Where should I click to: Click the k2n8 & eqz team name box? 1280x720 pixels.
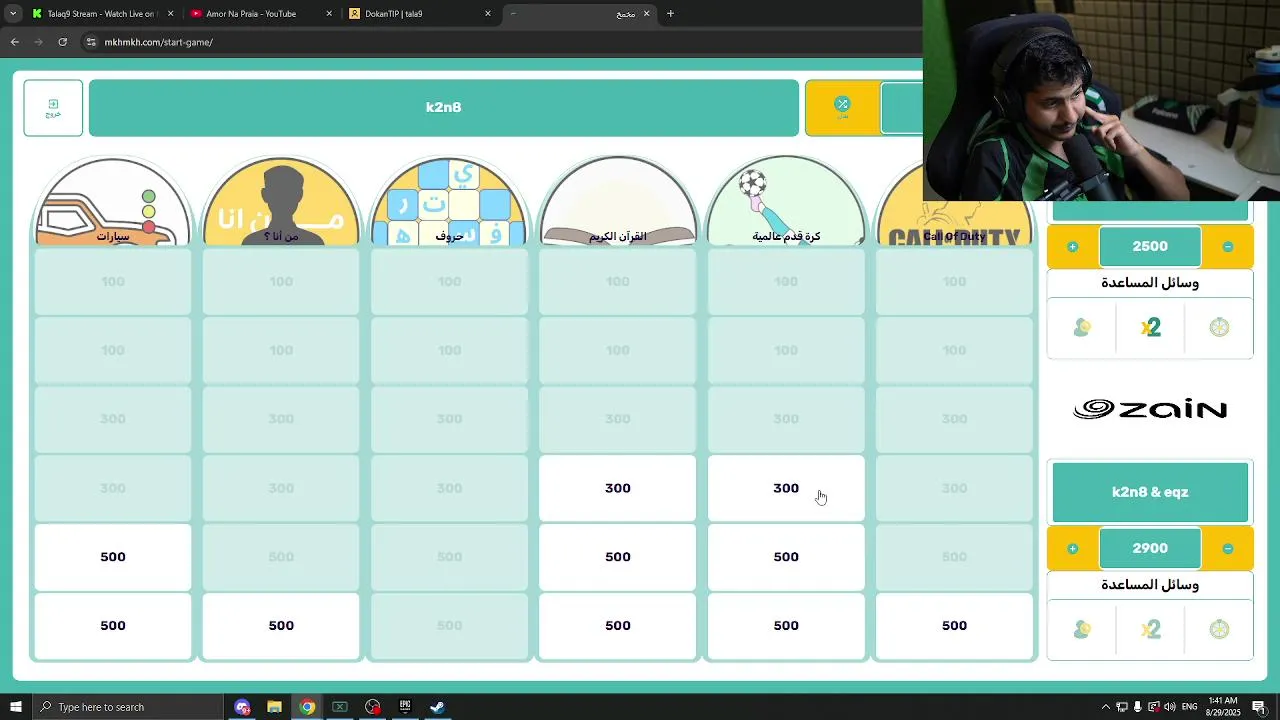[x=1150, y=492]
